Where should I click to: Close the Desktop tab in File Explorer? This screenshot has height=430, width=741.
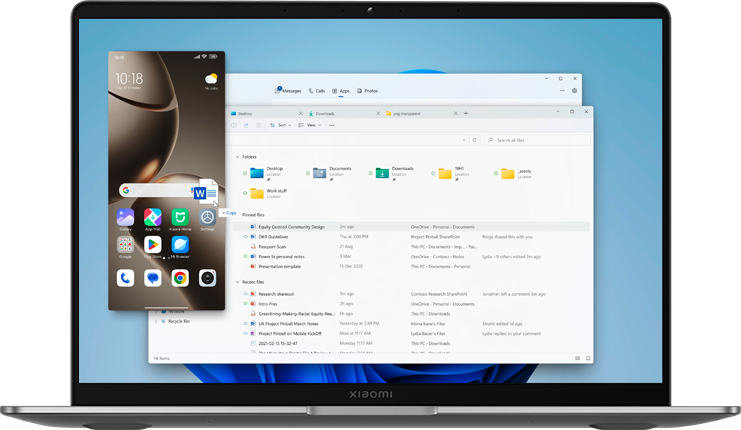(x=301, y=113)
